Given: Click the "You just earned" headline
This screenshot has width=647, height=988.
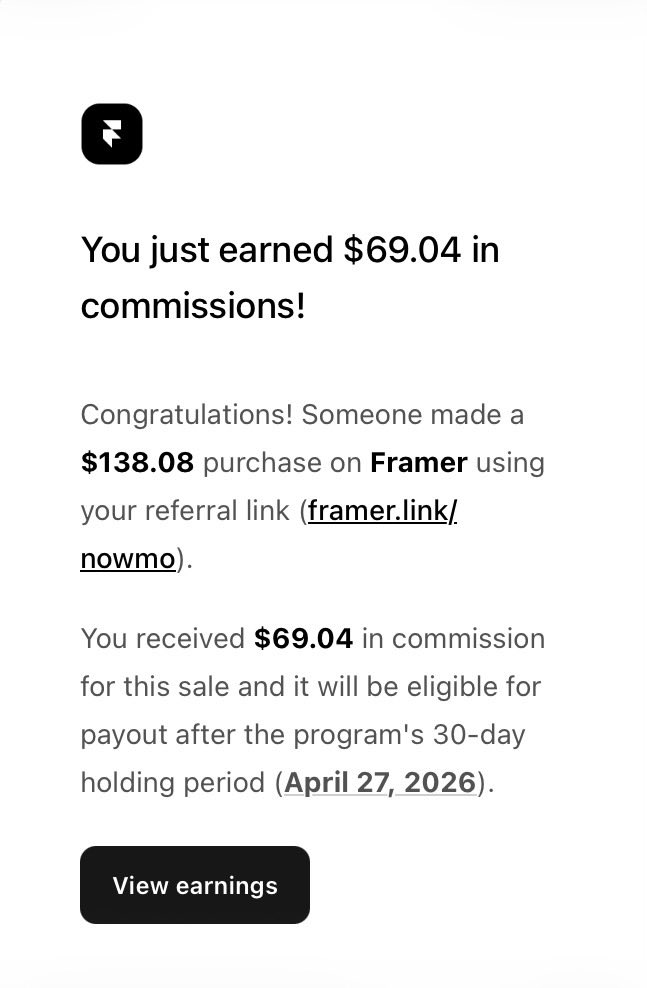Looking at the screenshot, I should pos(207,250).
